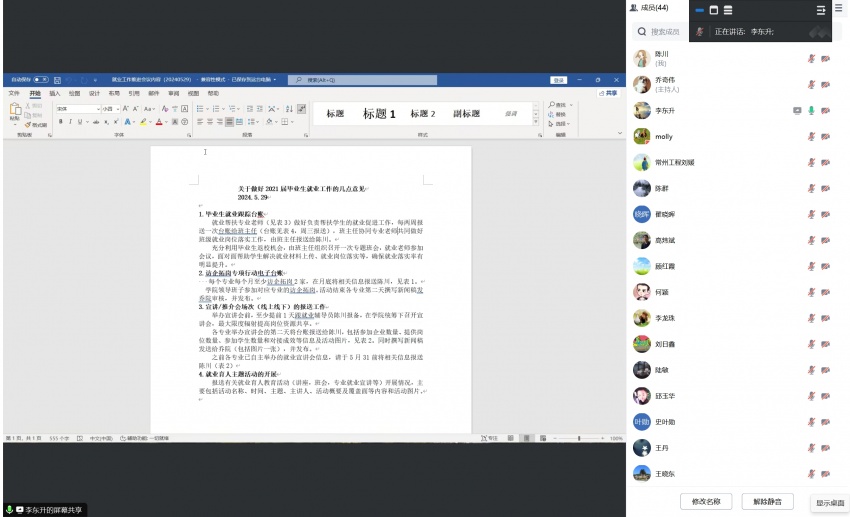Click the collapse panel icon in the floating bar

[821, 10]
